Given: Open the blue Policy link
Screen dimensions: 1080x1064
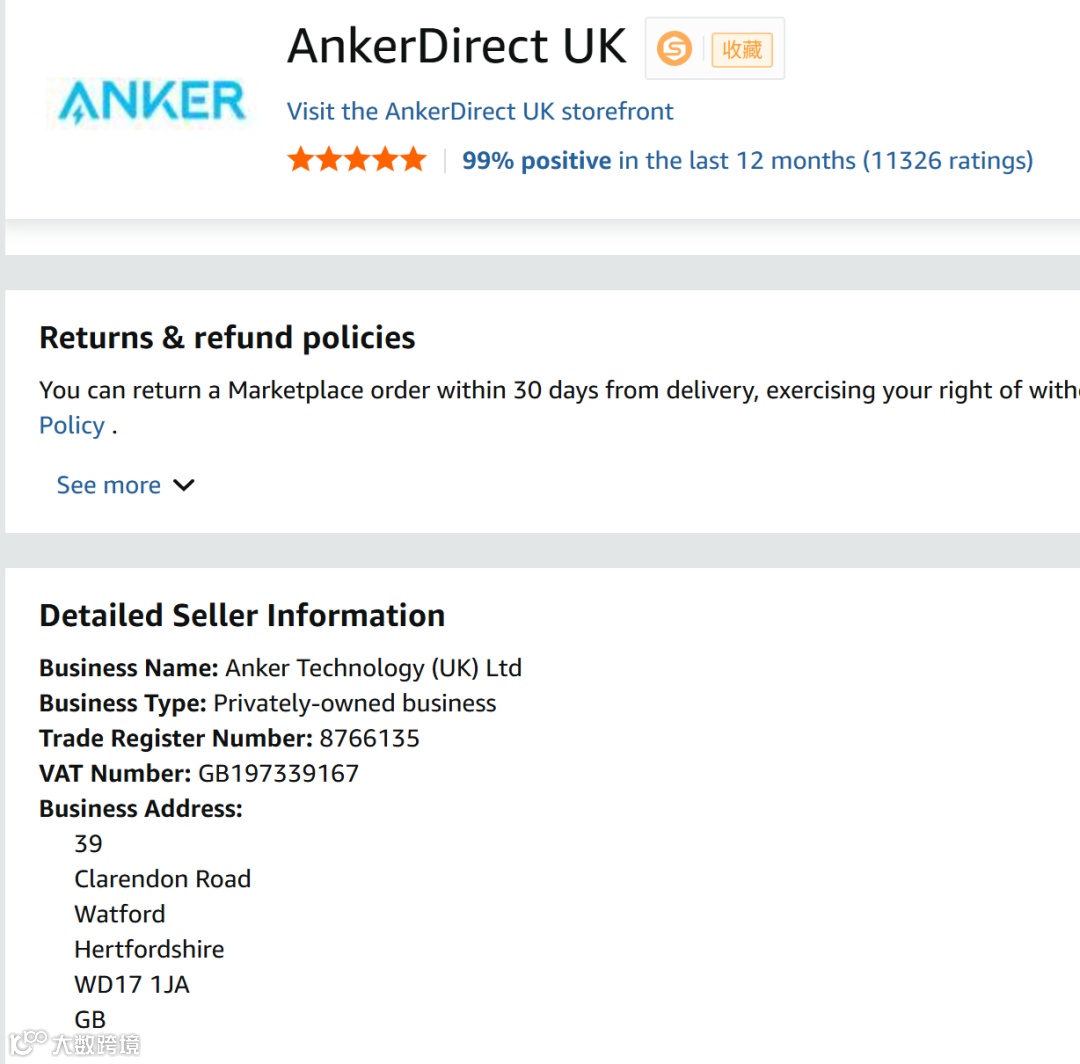Looking at the screenshot, I should [x=72, y=425].
